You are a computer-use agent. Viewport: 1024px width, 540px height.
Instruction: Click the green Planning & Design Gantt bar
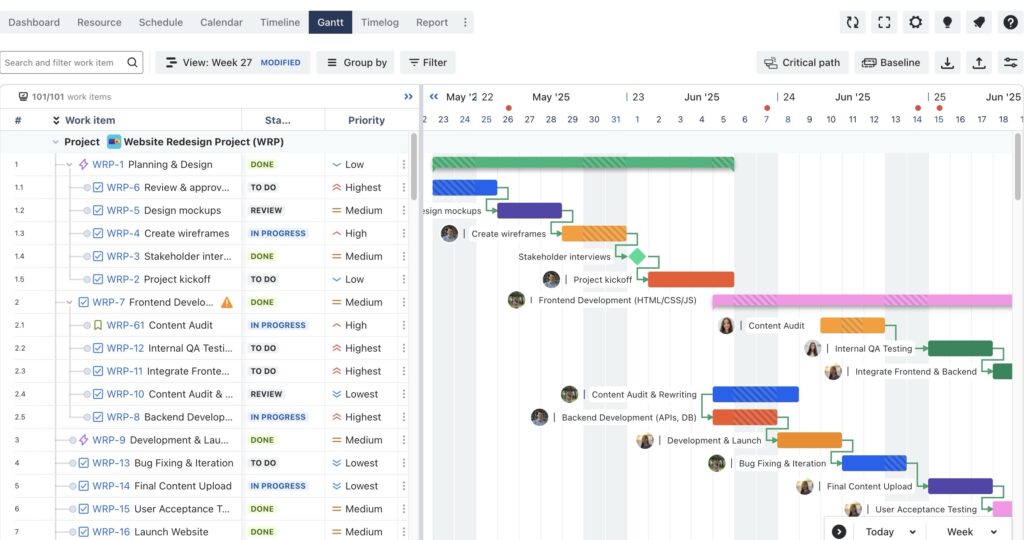(583, 163)
